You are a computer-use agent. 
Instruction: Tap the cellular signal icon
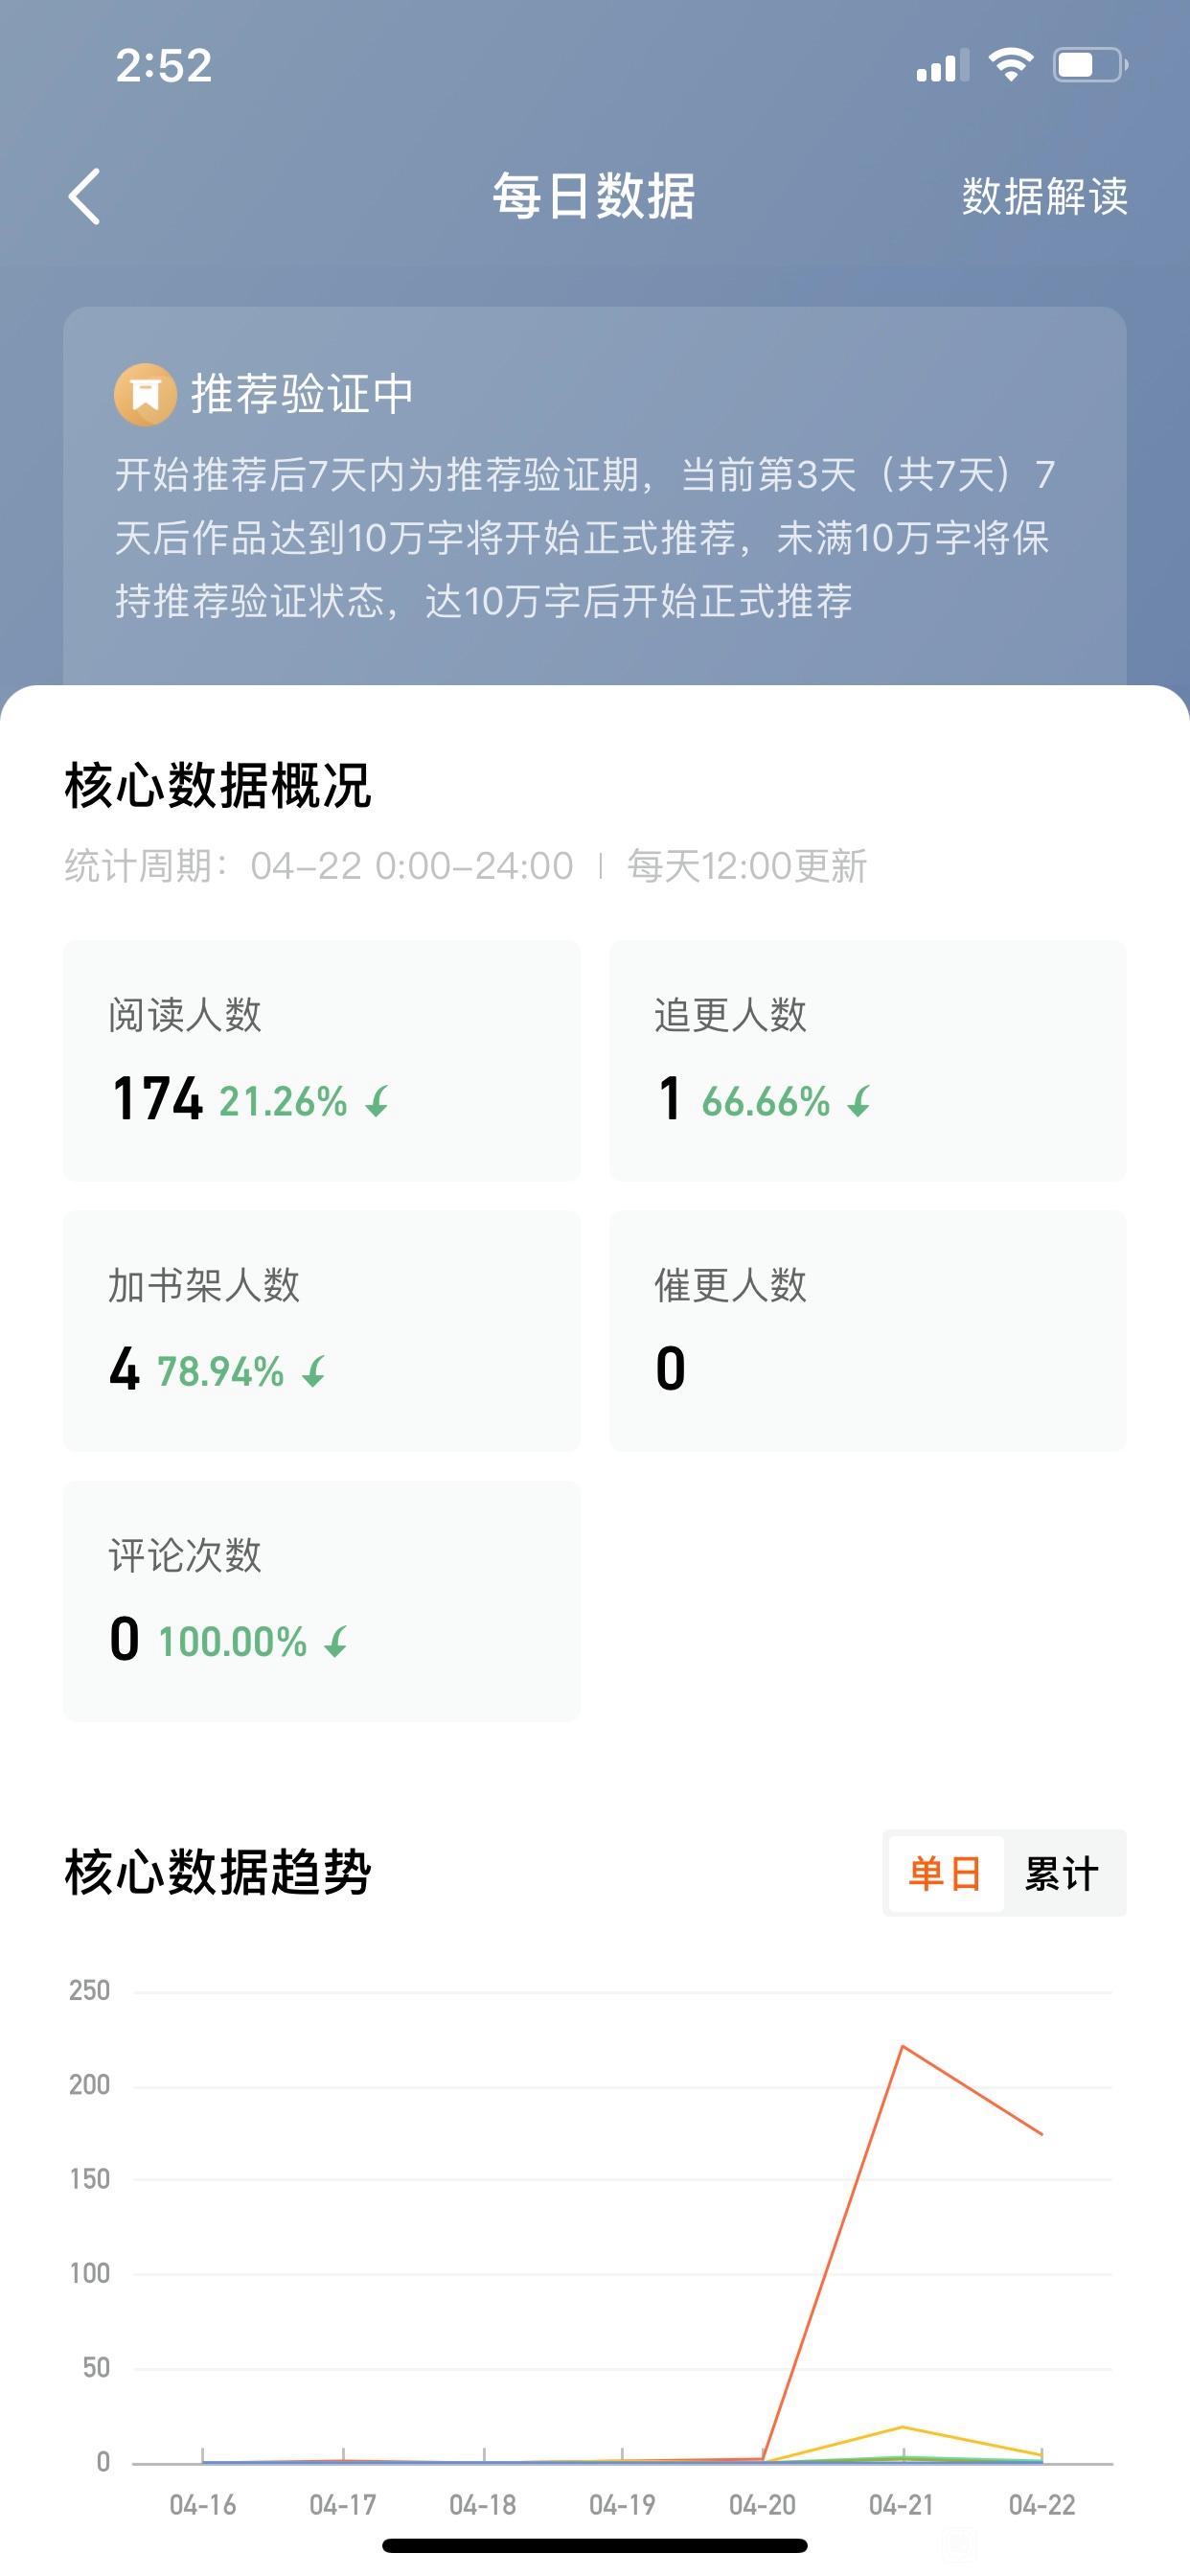pos(943,65)
